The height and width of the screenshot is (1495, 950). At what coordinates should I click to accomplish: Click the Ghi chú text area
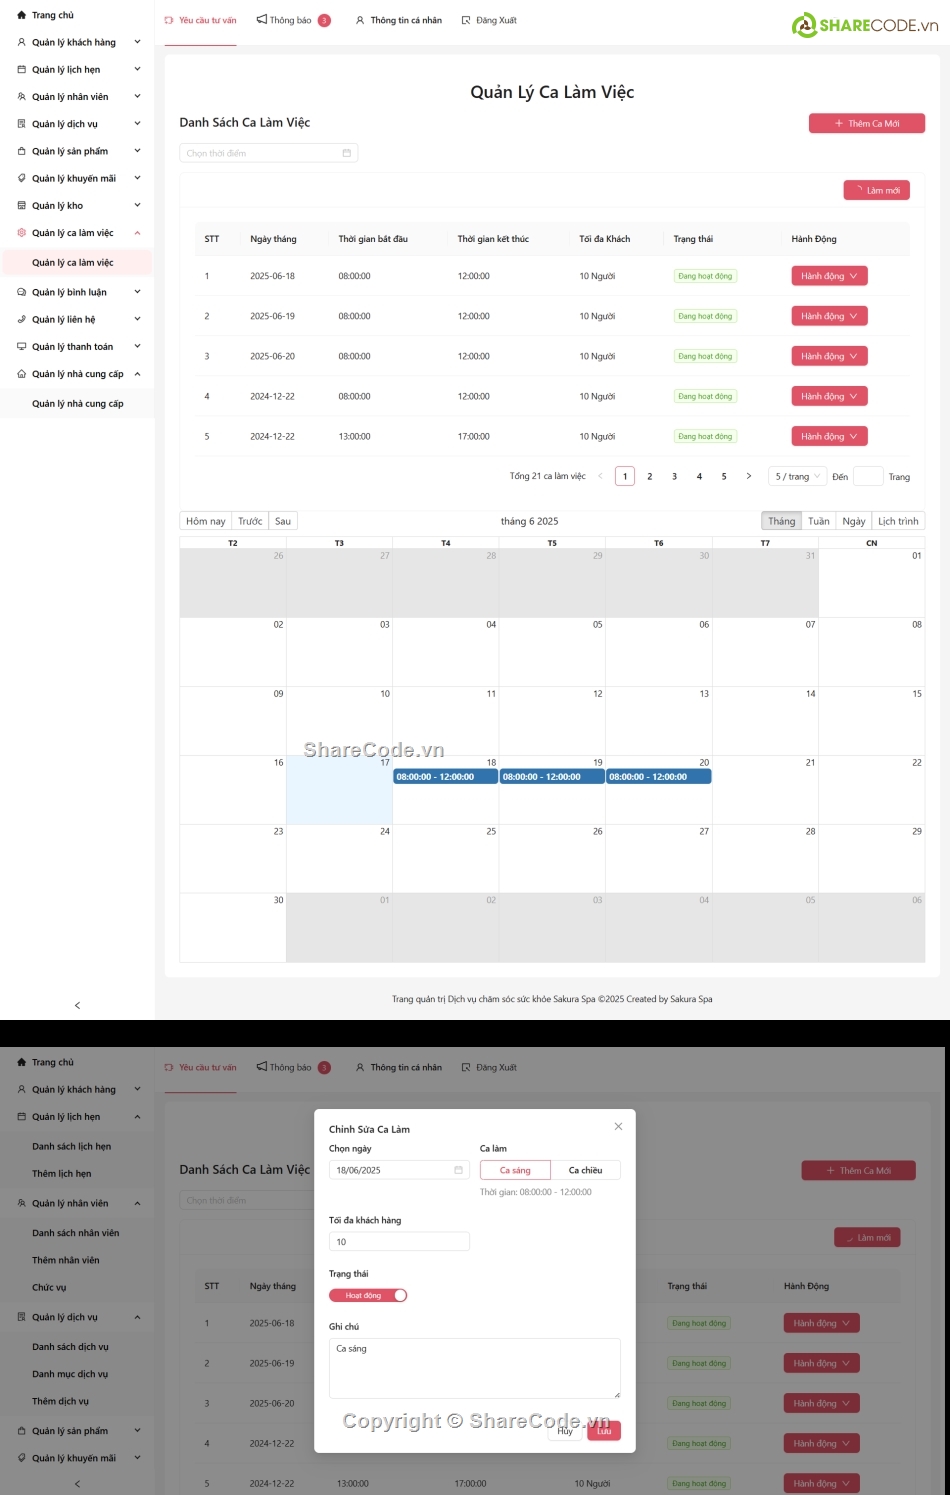coord(475,1368)
